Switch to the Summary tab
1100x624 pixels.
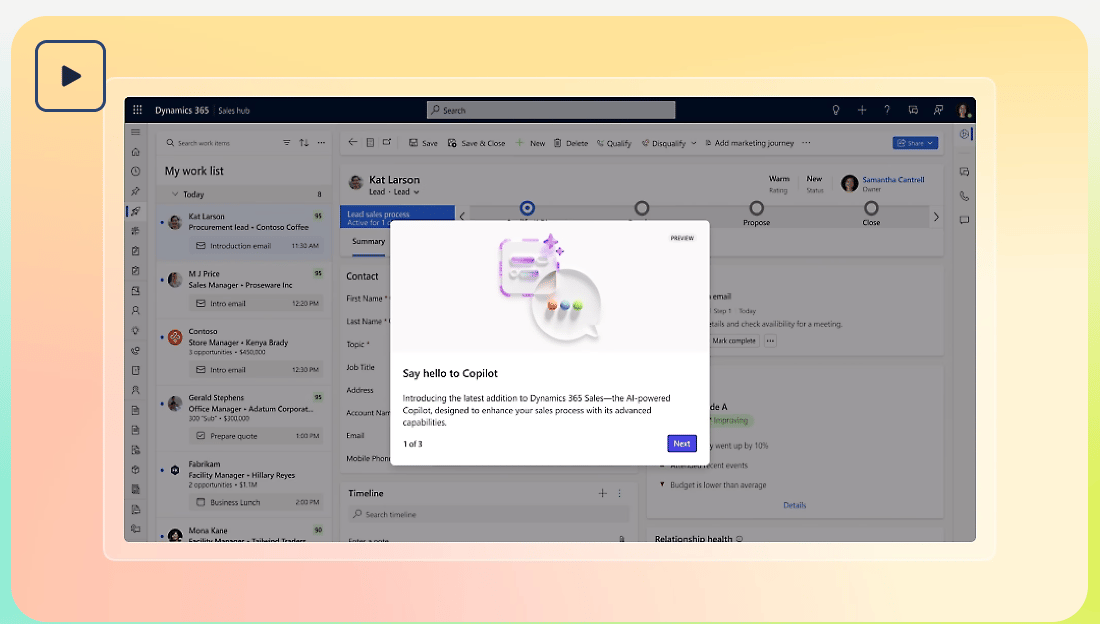pyautogui.click(x=368, y=241)
